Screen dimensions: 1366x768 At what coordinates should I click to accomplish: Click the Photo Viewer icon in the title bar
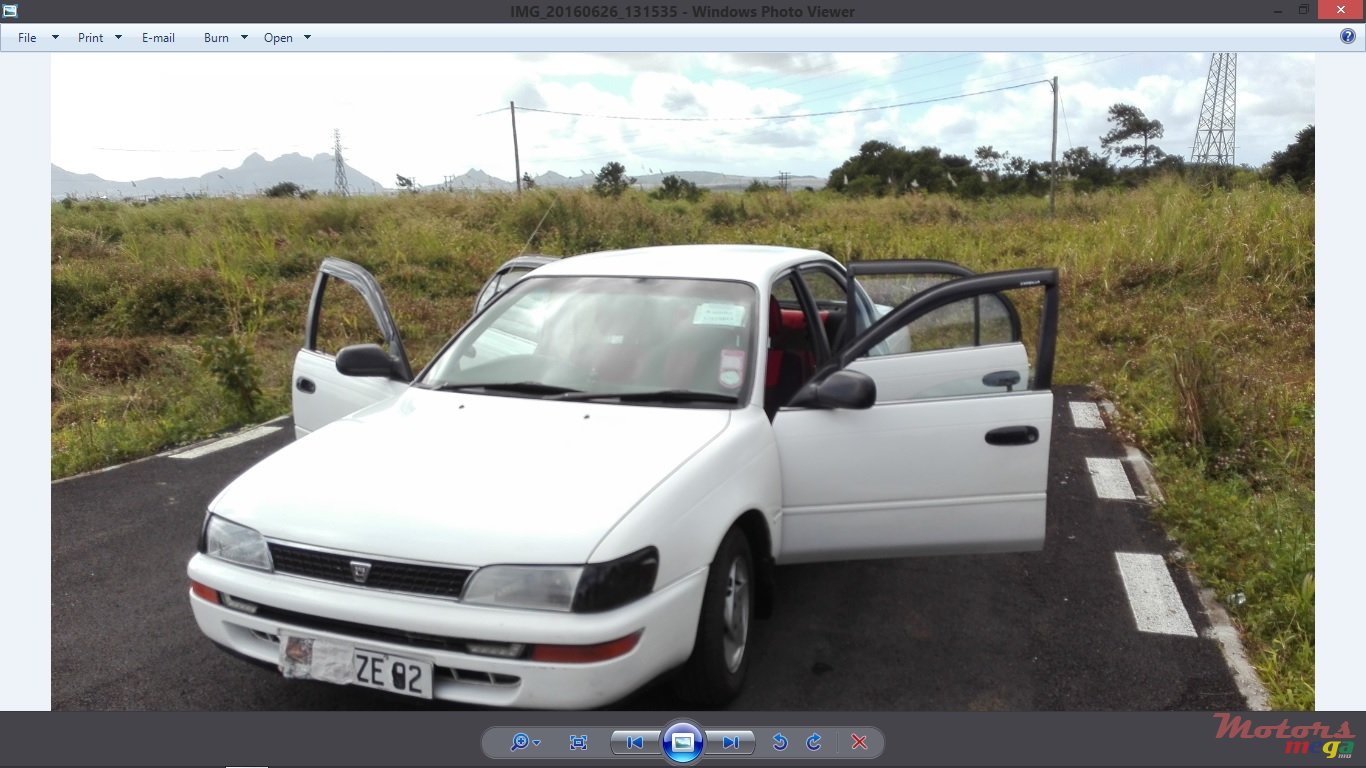10,10
